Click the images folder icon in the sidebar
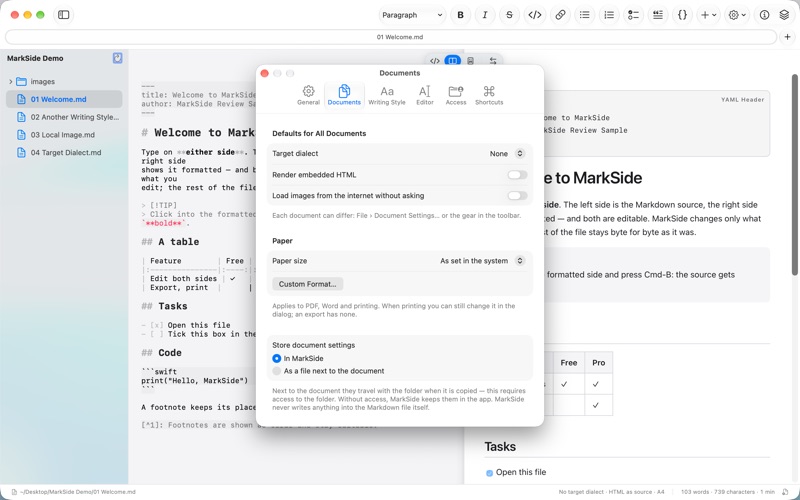Viewport: 800px width, 500px height. click(21, 82)
